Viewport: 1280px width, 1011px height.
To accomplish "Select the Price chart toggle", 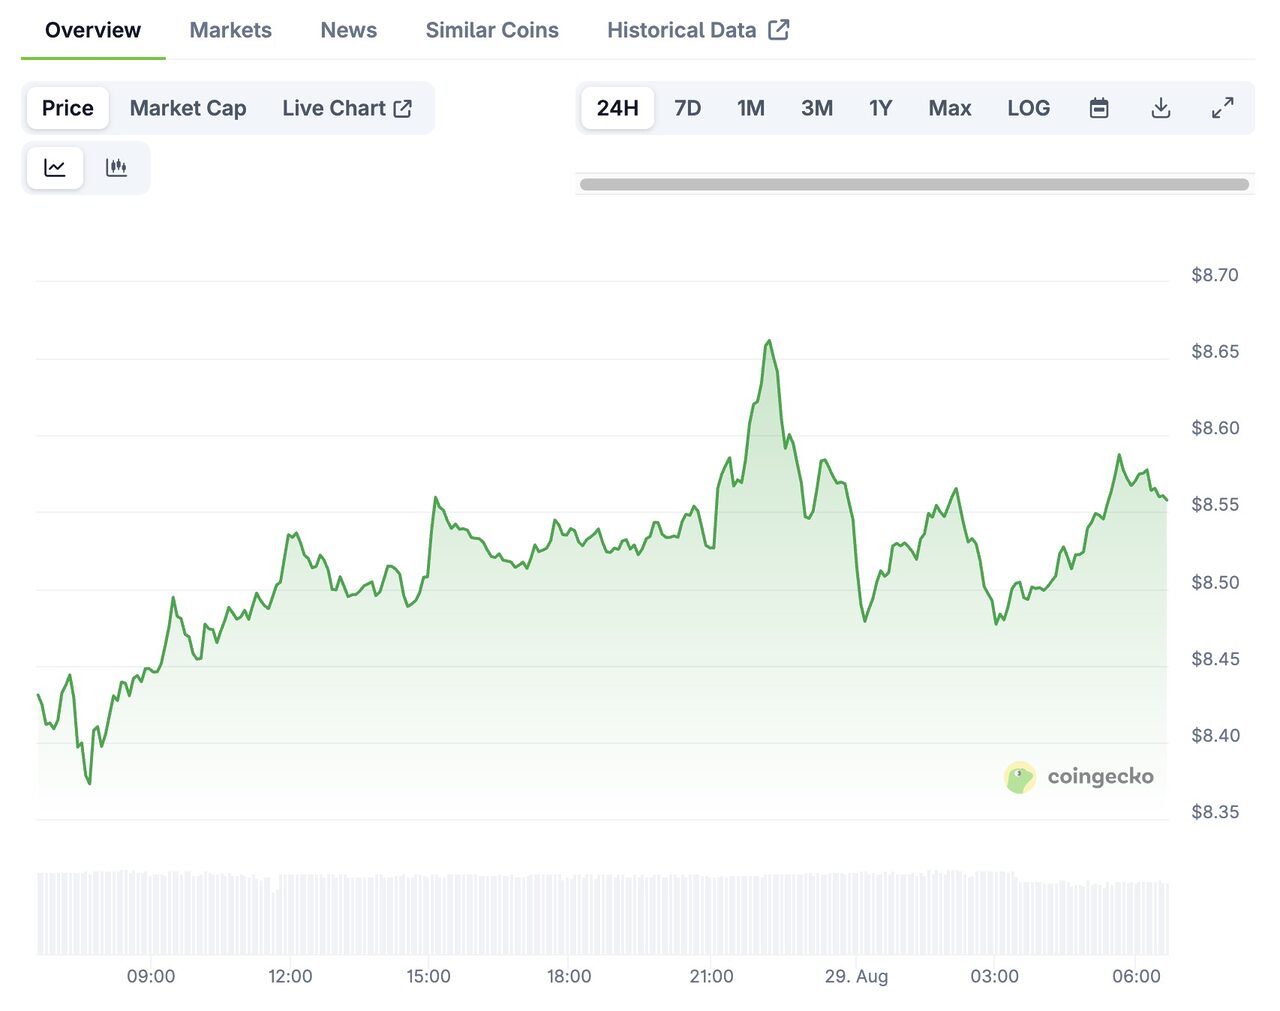I will point(68,108).
